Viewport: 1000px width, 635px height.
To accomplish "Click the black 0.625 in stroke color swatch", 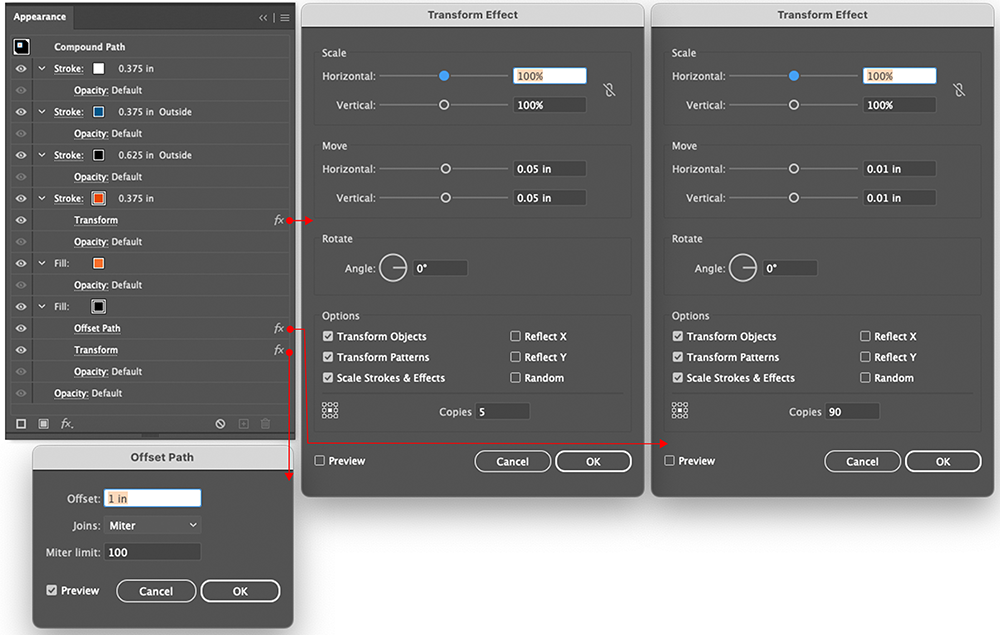I will 99,155.
